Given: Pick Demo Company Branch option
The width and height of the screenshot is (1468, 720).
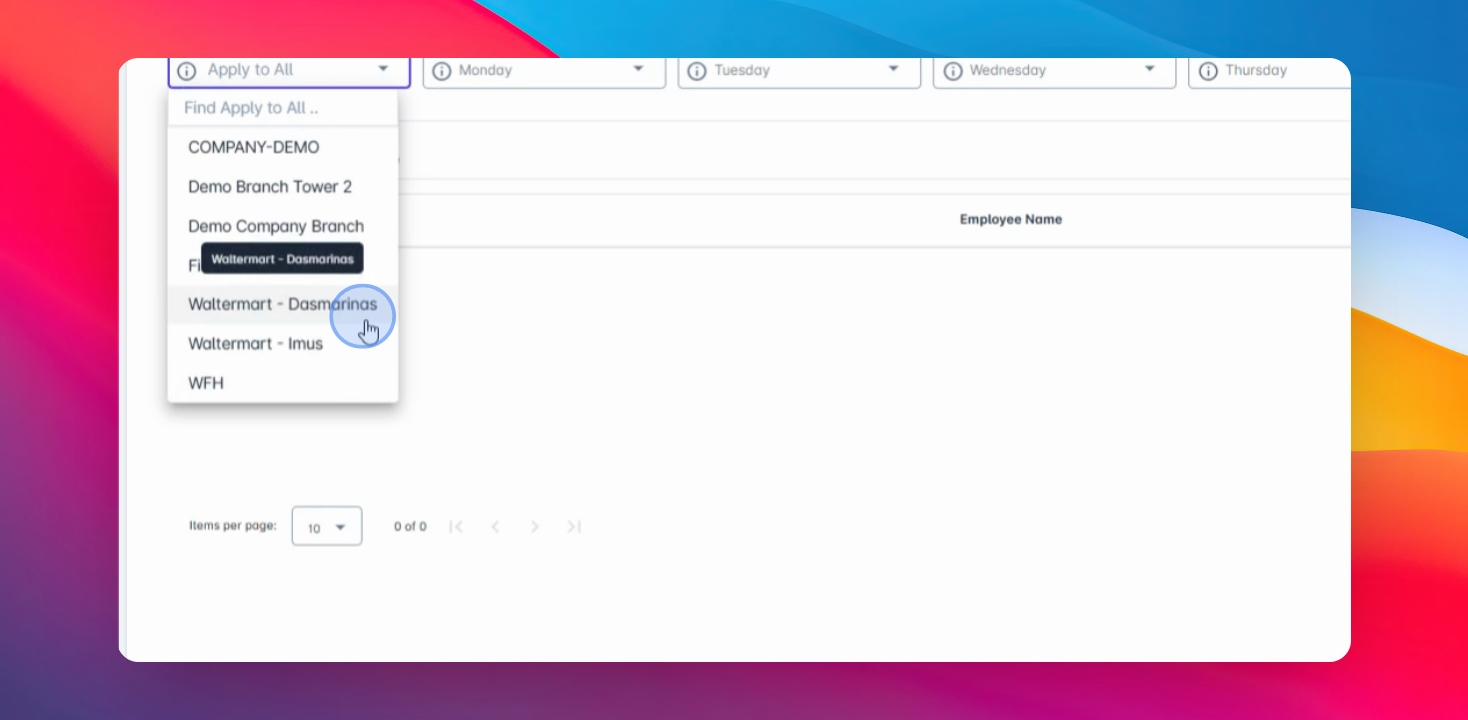Looking at the screenshot, I should point(283,226).
